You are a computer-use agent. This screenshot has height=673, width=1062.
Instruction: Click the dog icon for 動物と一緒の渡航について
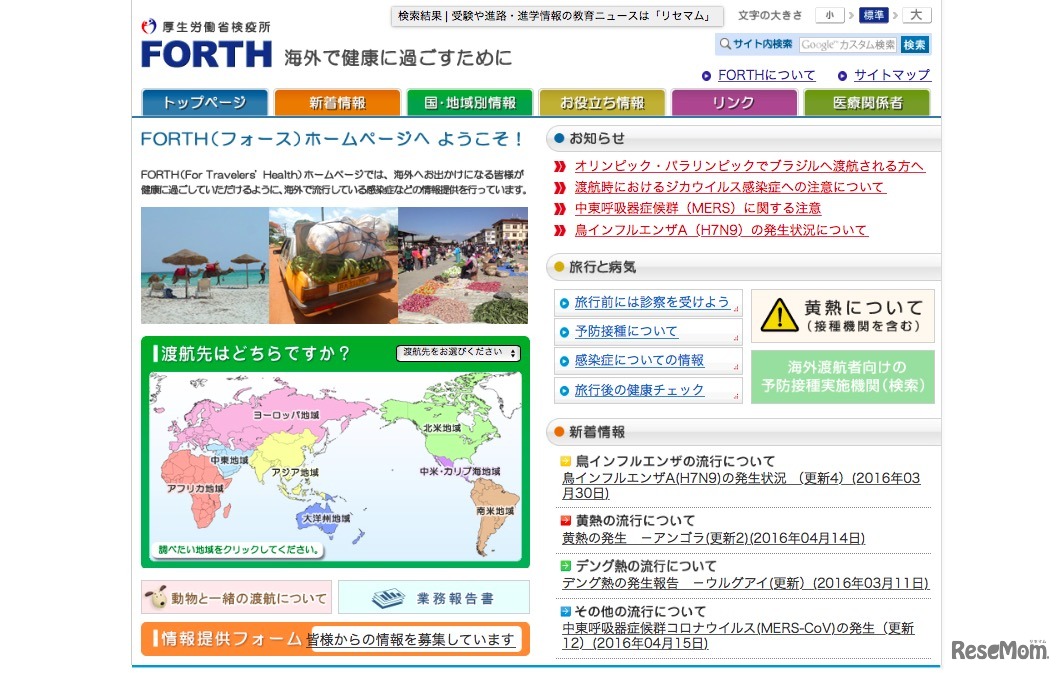[x=158, y=597]
